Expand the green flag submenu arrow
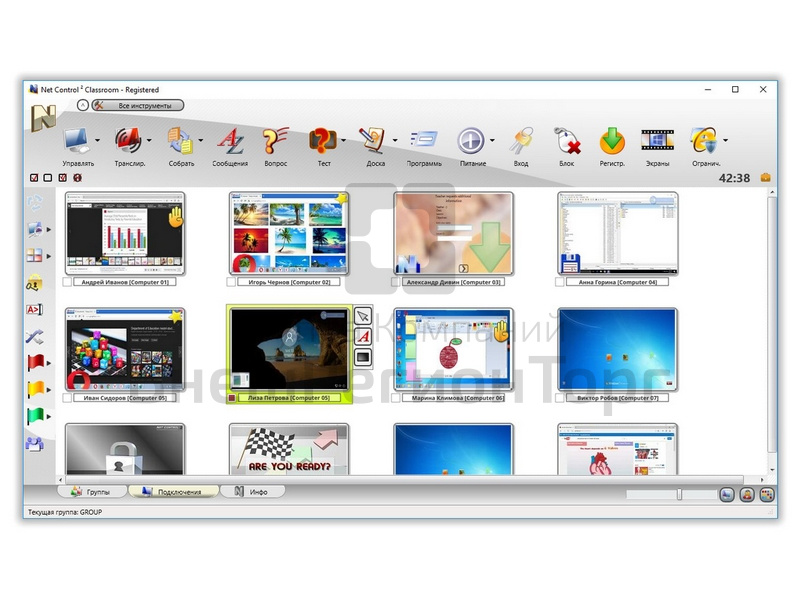 [49, 417]
